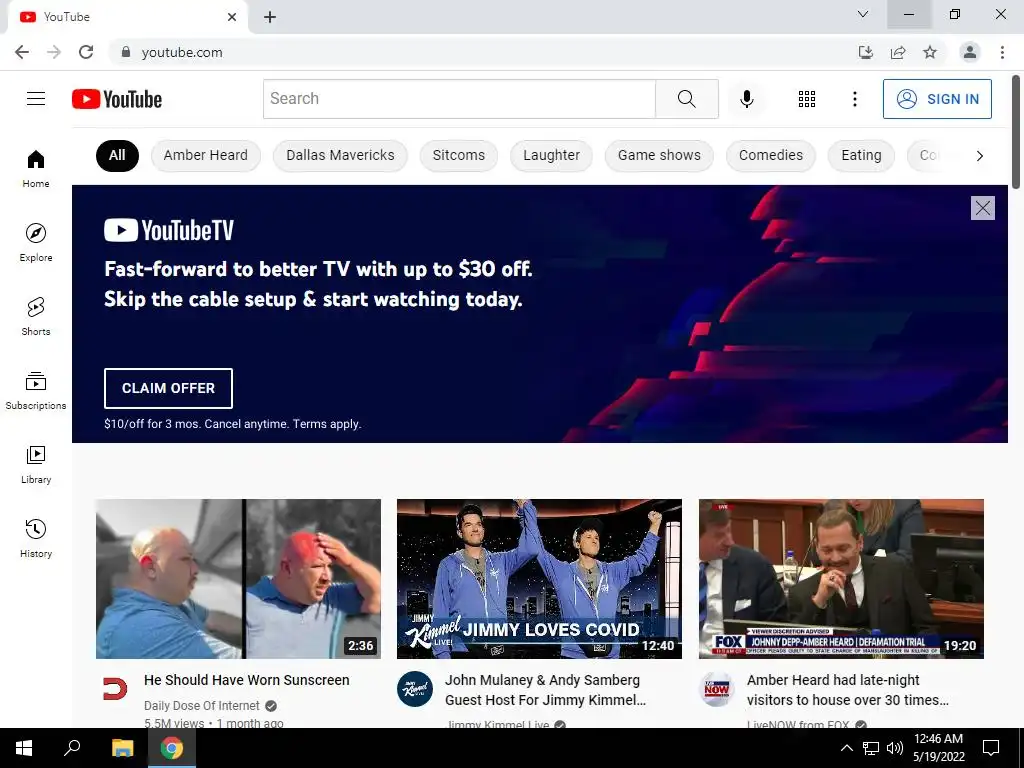This screenshot has height=768, width=1024.
Task: Open Daily Dose Of Internet channel avatar
Action: 116,689
